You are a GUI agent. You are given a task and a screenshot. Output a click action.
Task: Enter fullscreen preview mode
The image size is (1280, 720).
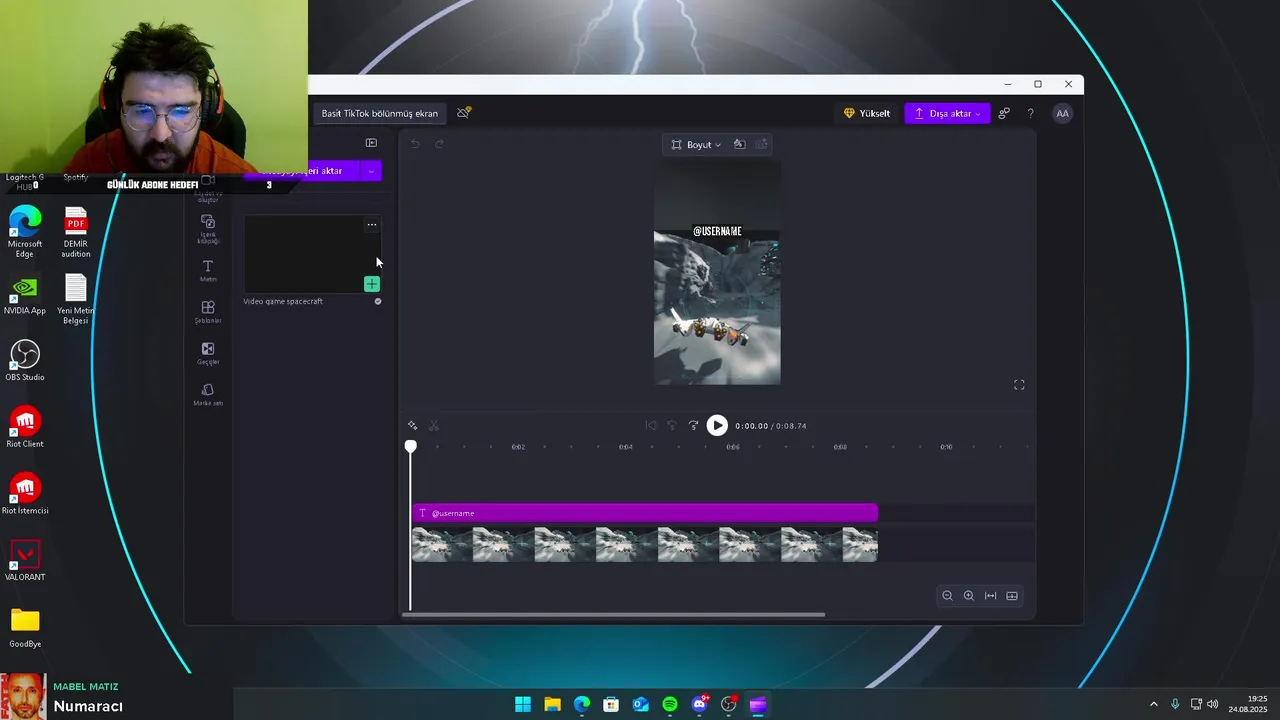(x=1019, y=385)
